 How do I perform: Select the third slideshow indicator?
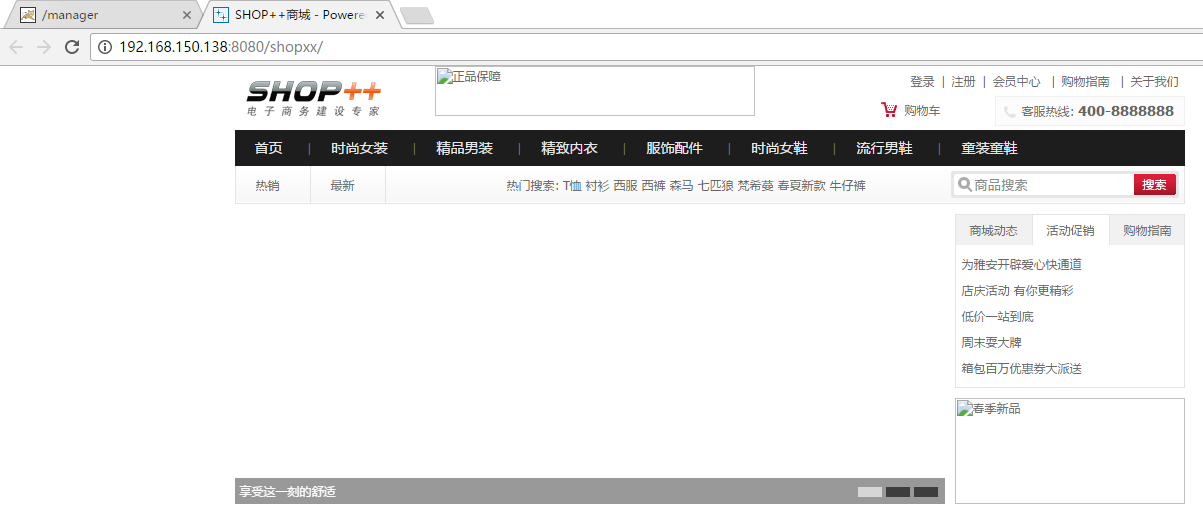926,492
